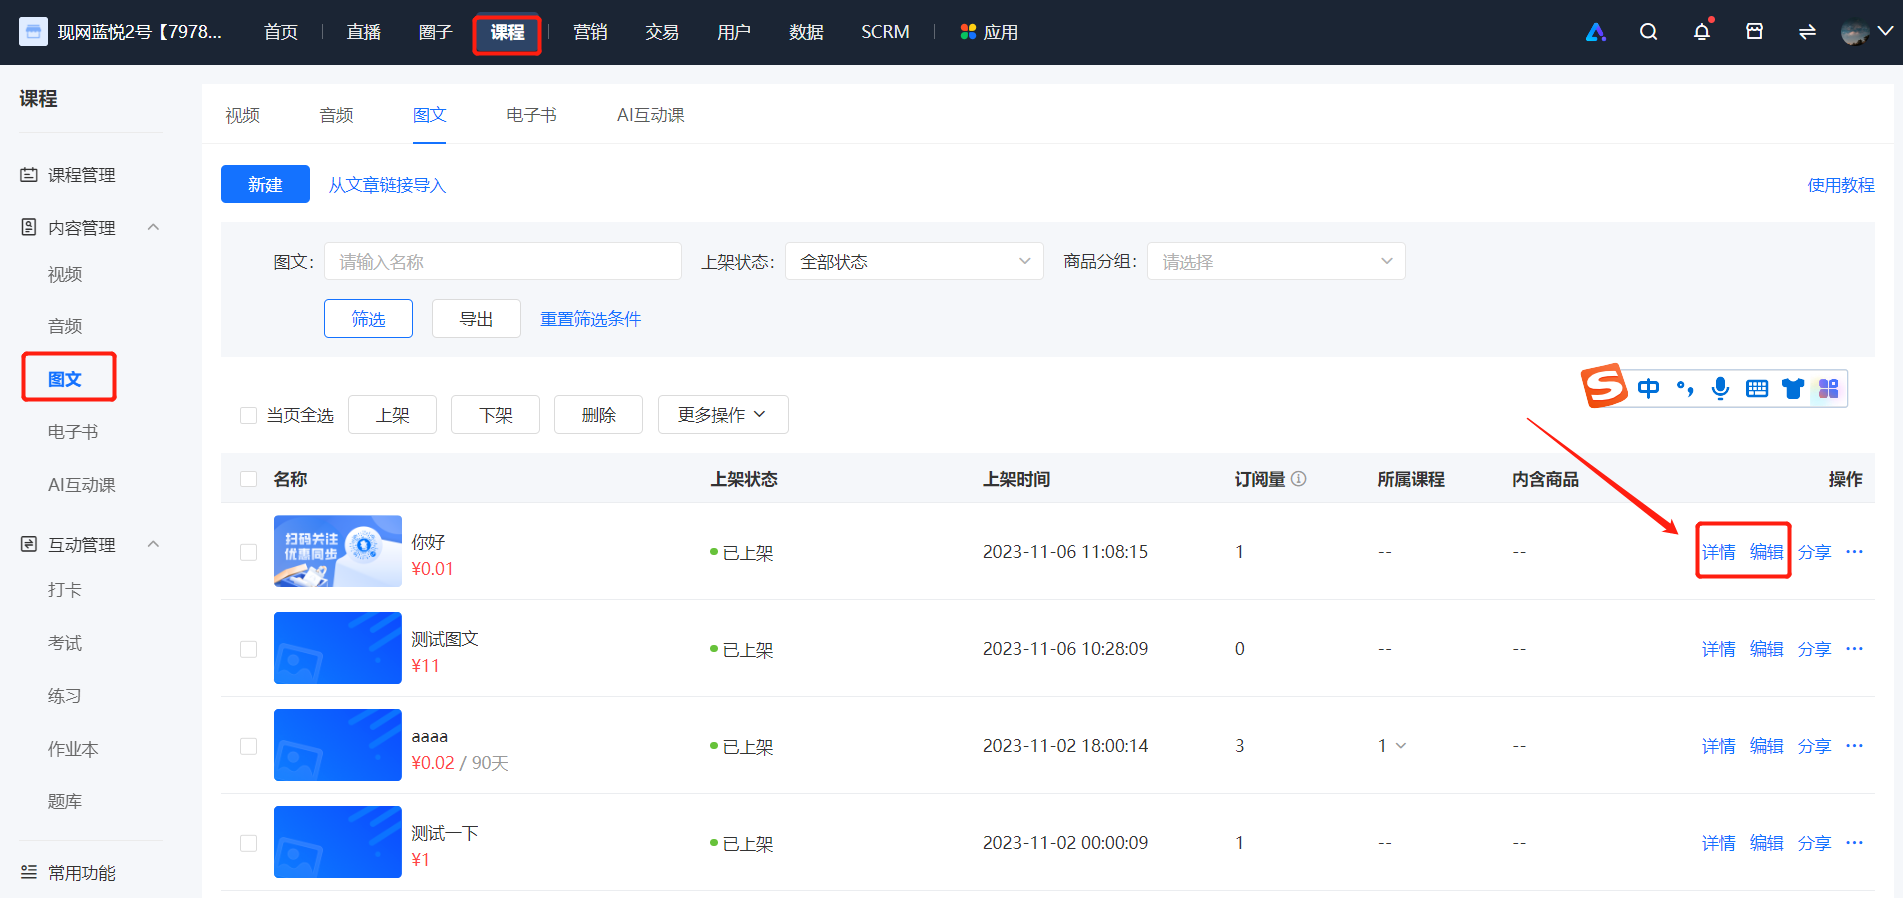Open 题库 in the sidebar
This screenshot has height=898, width=1903.
point(65,801)
